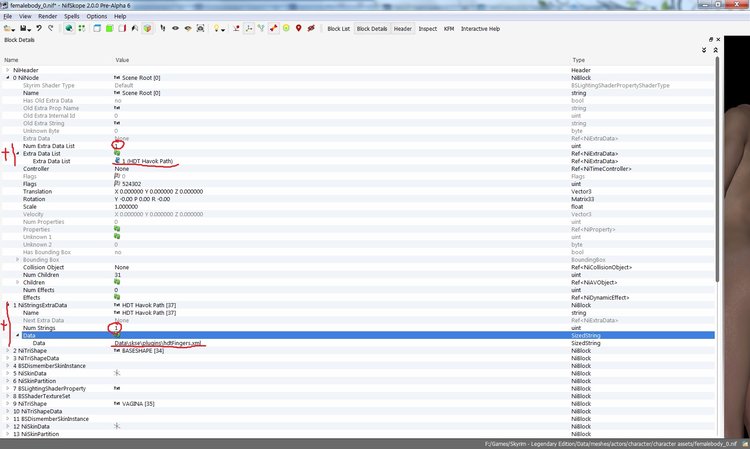The height and width of the screenshot is (449, 750).
Task: Click the Undo arrow icon
Action: tap(39, 28)
